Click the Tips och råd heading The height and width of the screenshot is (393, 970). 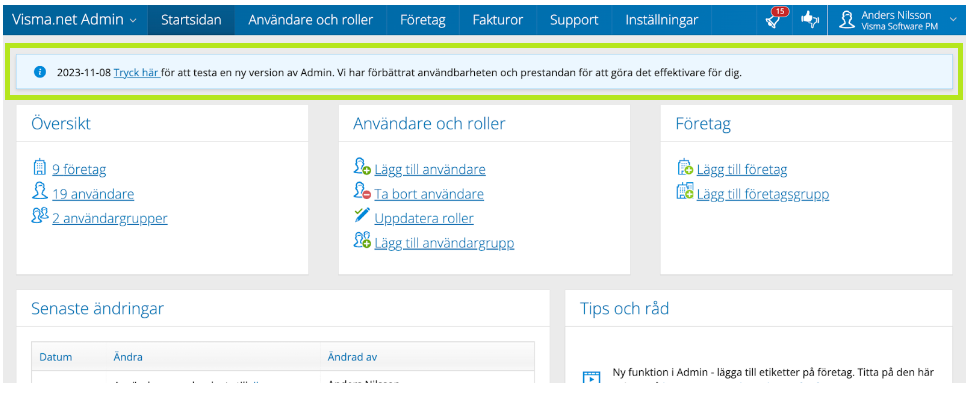624,308
